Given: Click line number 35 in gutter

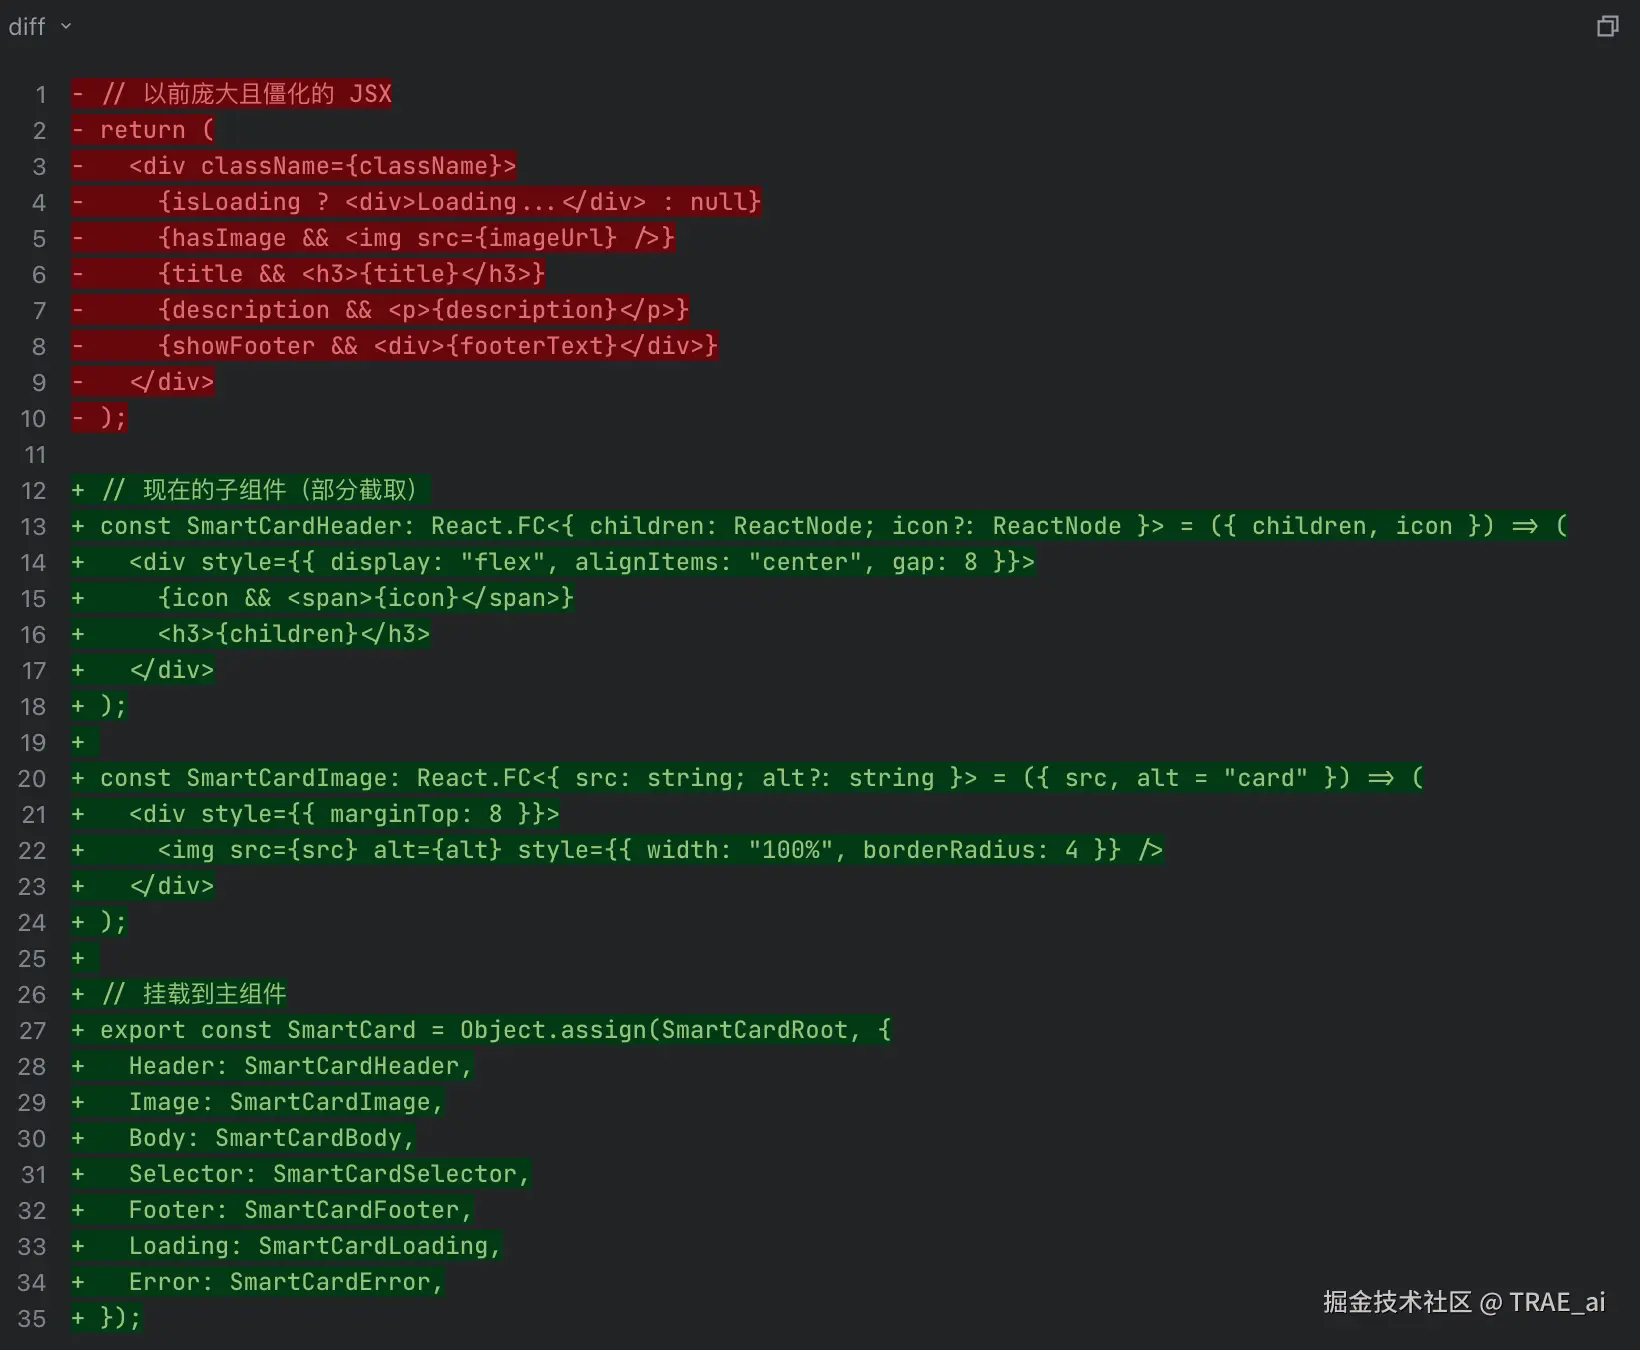Looking at the screenshot, I should [32, 1318].
